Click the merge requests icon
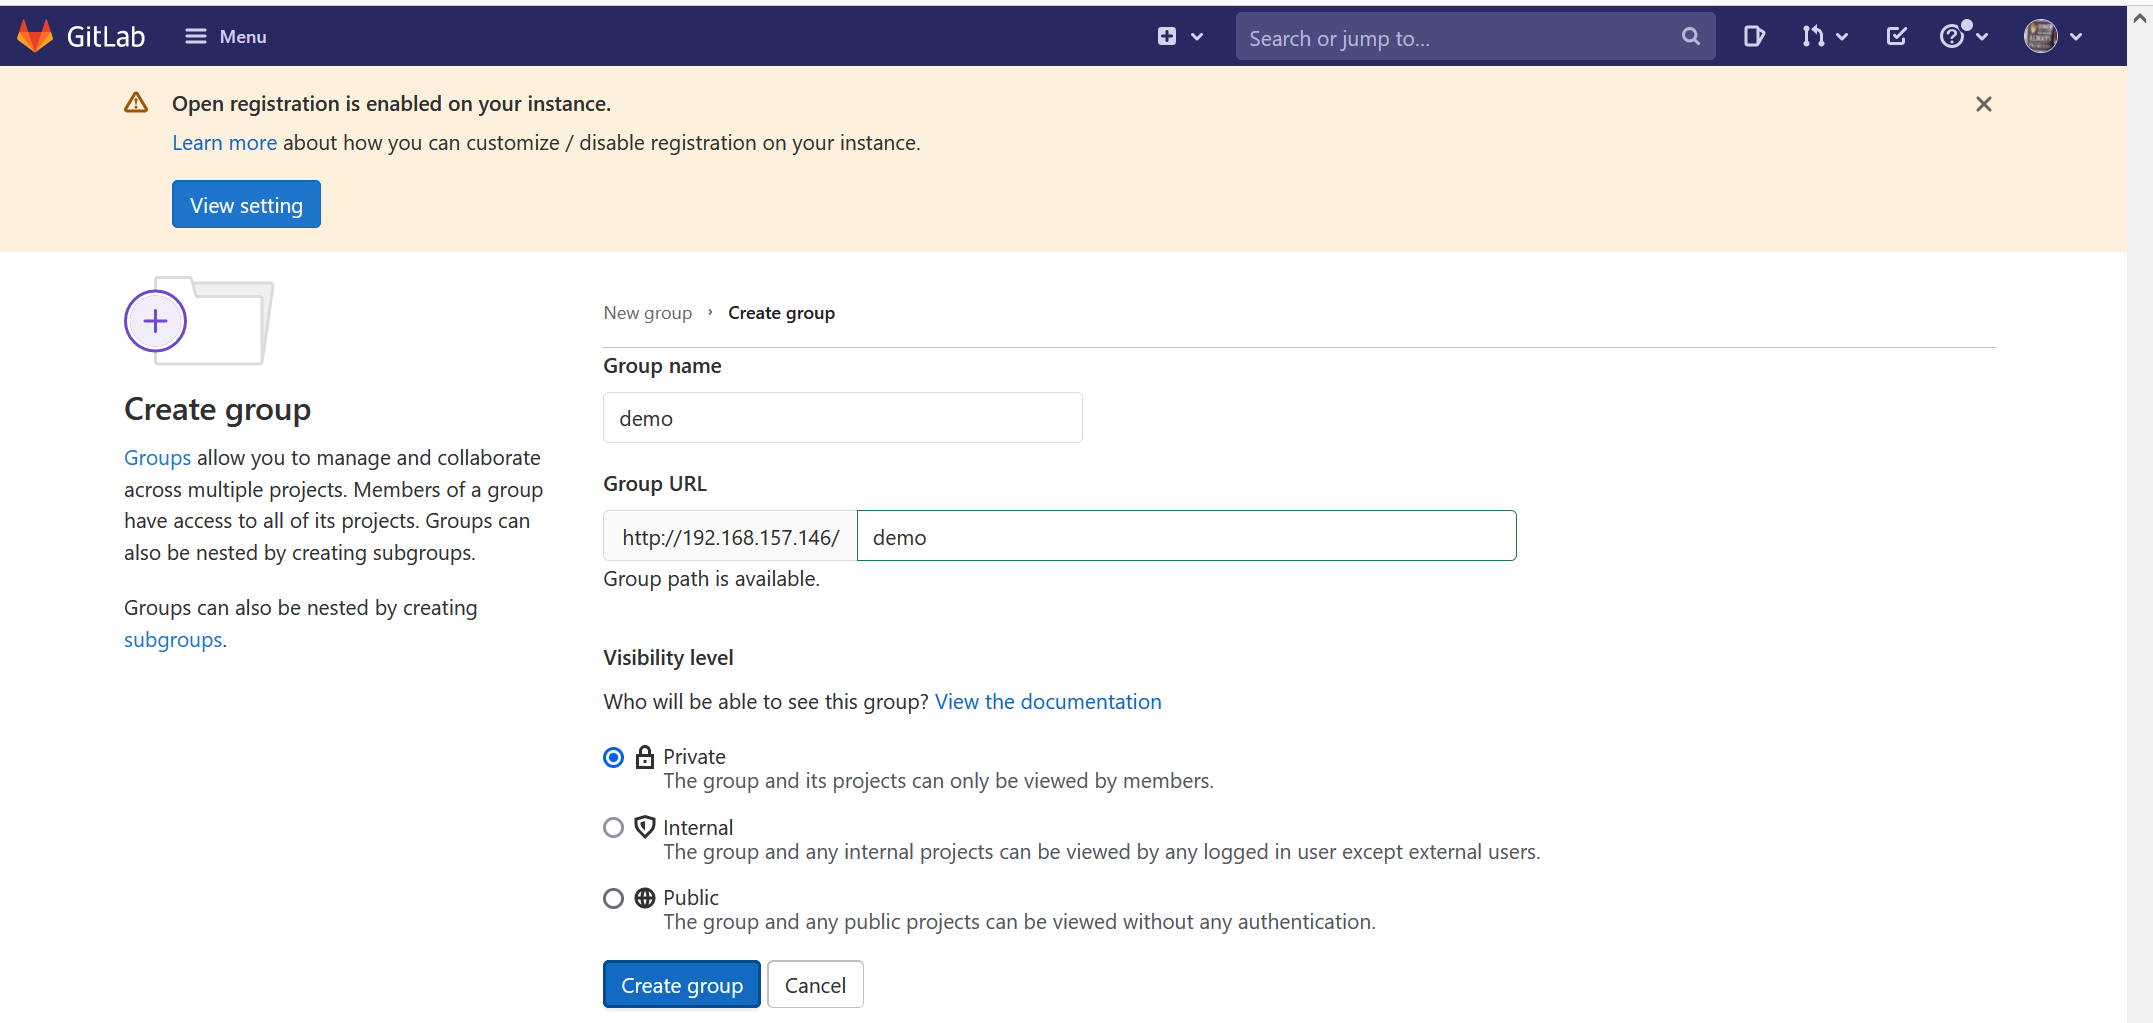This screenshot has width=2153, height=1023. click(x=1813, y=36)
